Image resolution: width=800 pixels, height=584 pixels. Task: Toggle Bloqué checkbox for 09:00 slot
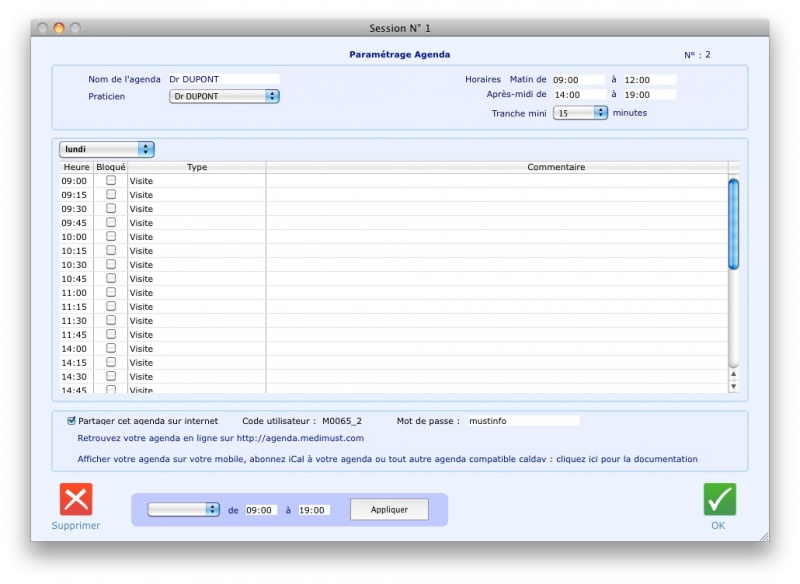(x=111, y=181)
